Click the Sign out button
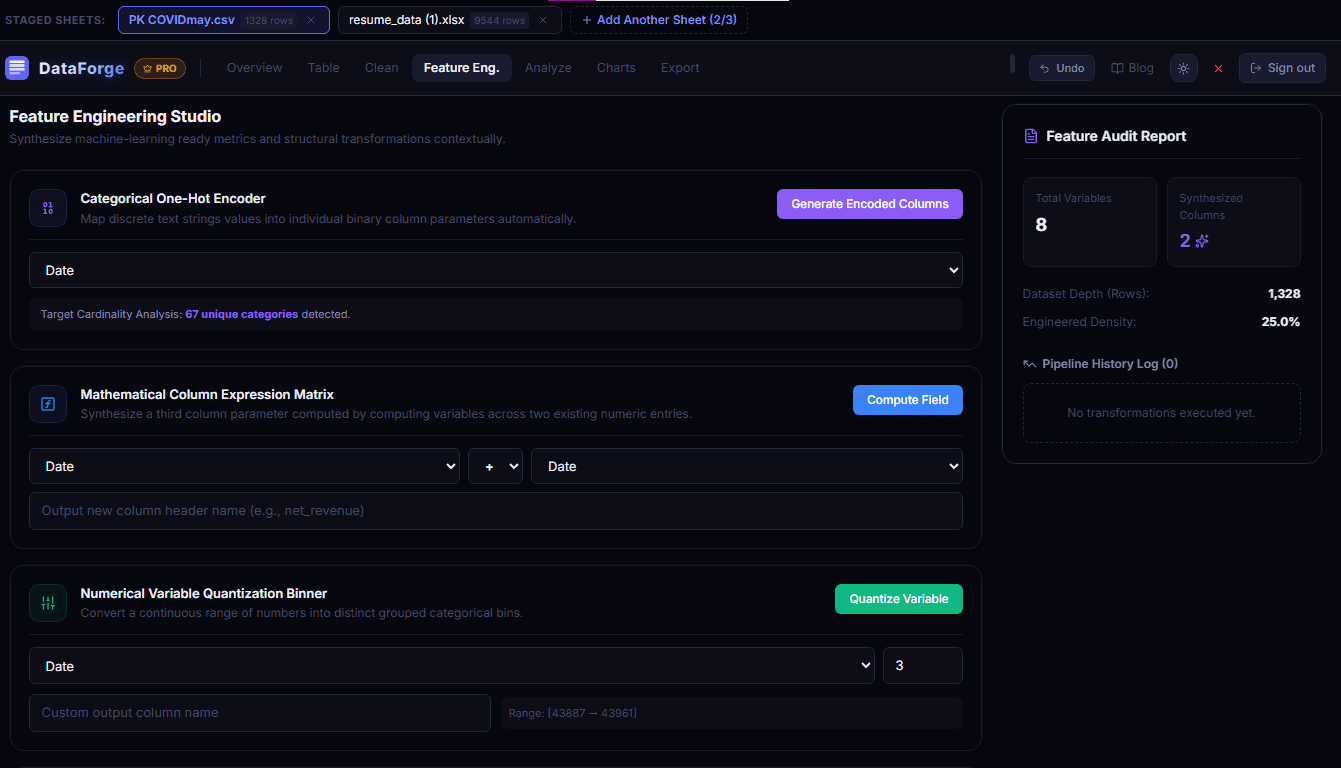Screen dimensions: 1341x768 1283,68
